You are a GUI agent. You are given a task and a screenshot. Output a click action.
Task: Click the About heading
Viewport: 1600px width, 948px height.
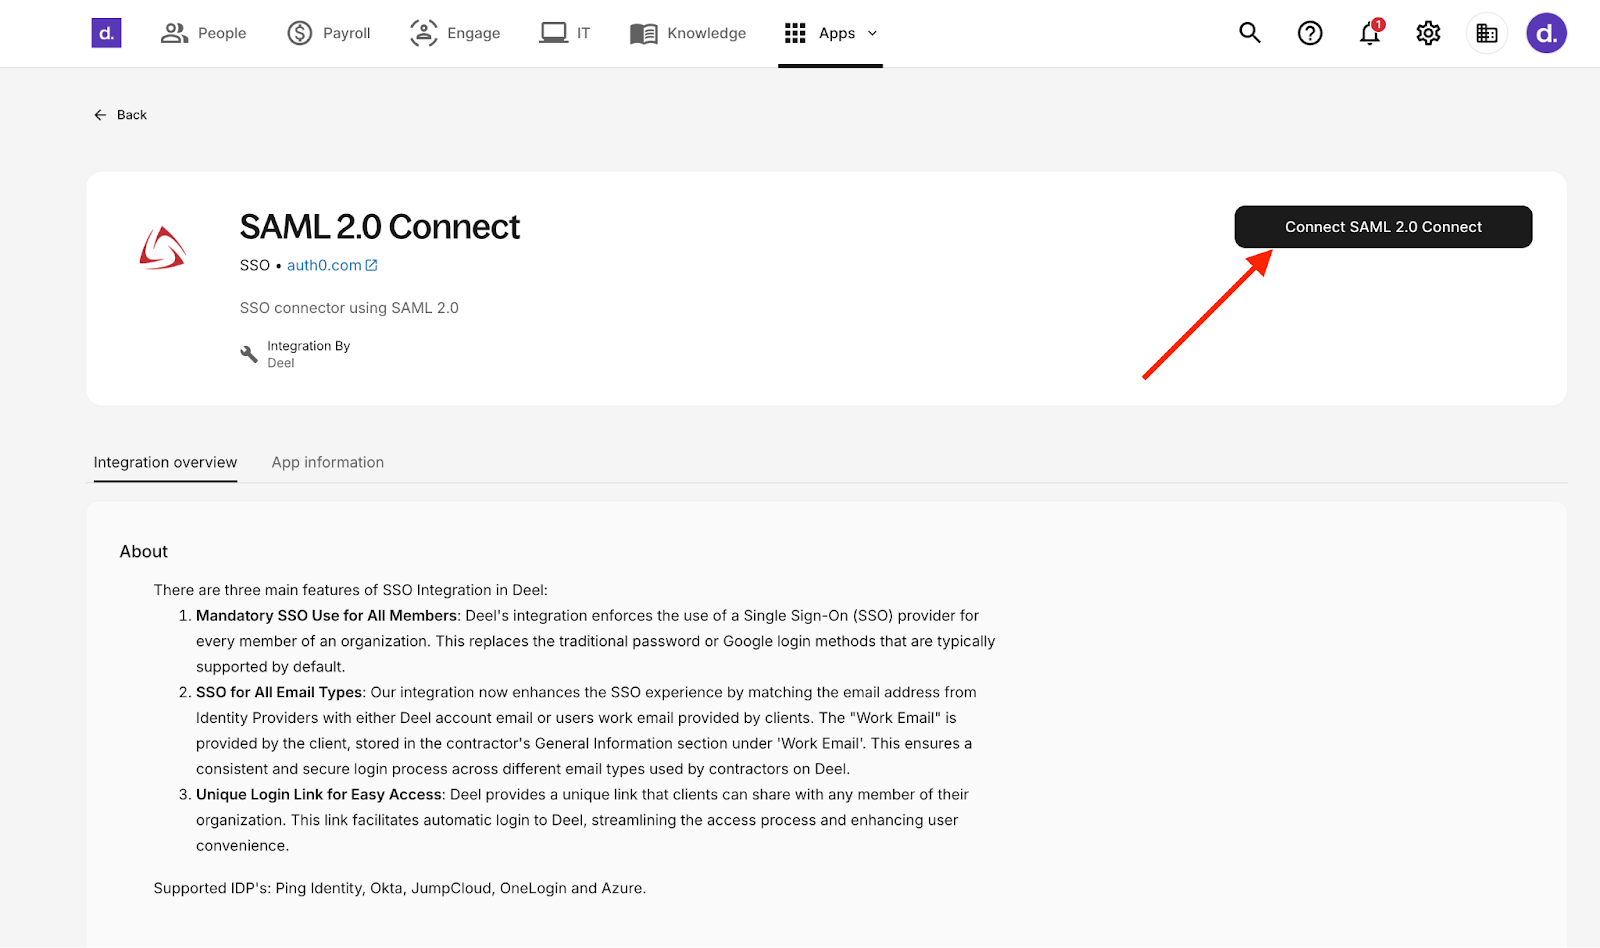[144, 551]
